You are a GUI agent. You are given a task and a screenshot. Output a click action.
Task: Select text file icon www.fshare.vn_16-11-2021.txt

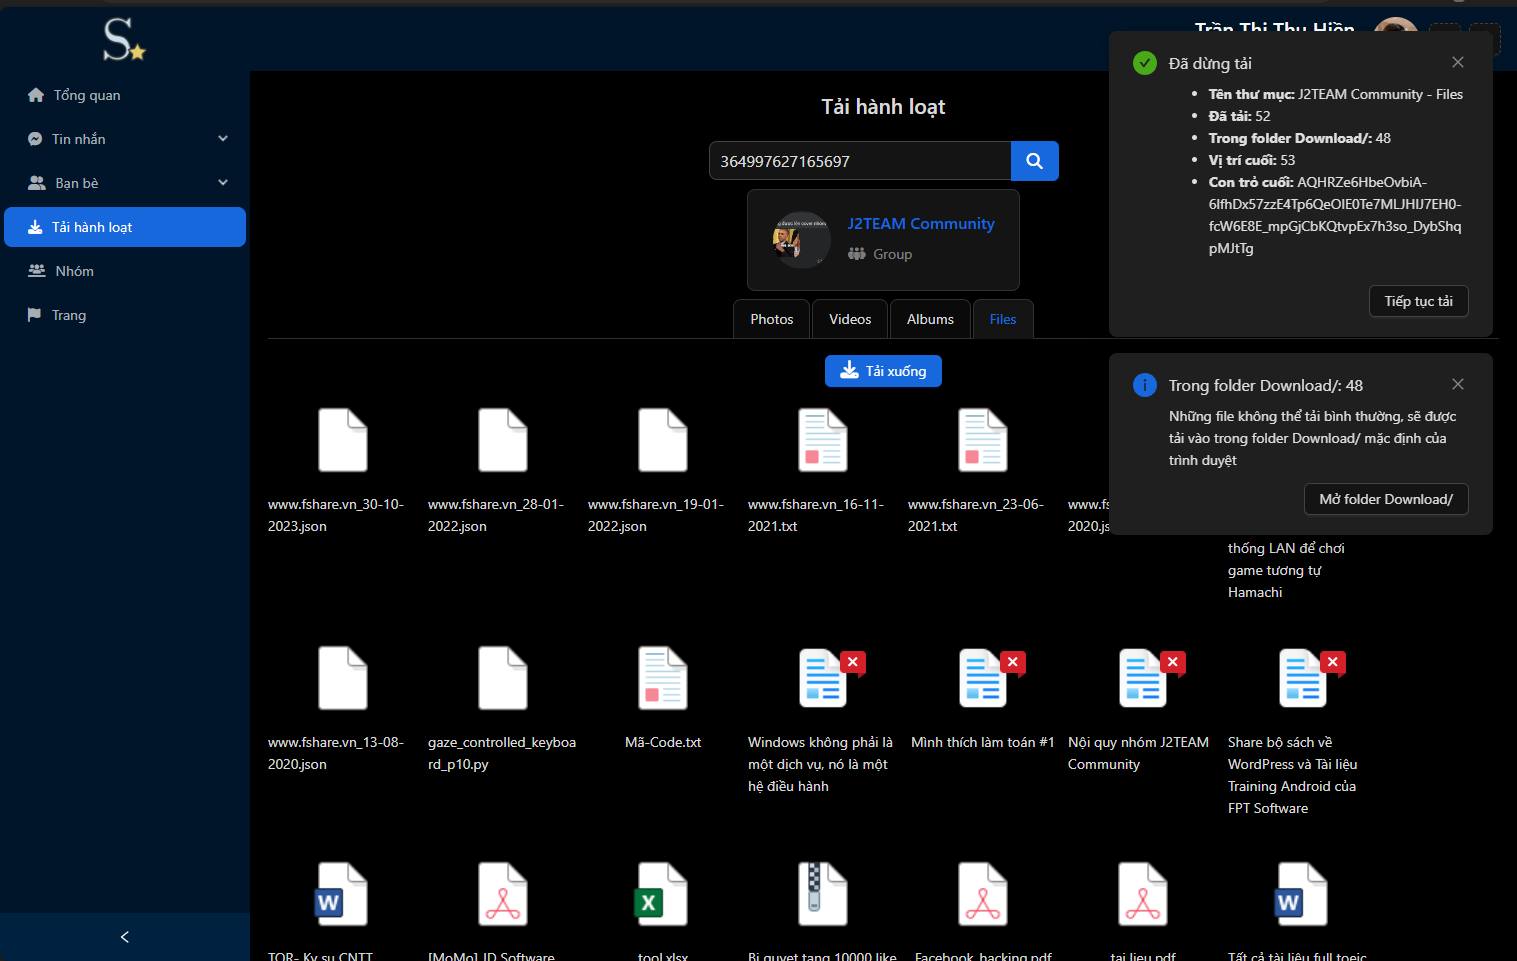click(823, 440)
